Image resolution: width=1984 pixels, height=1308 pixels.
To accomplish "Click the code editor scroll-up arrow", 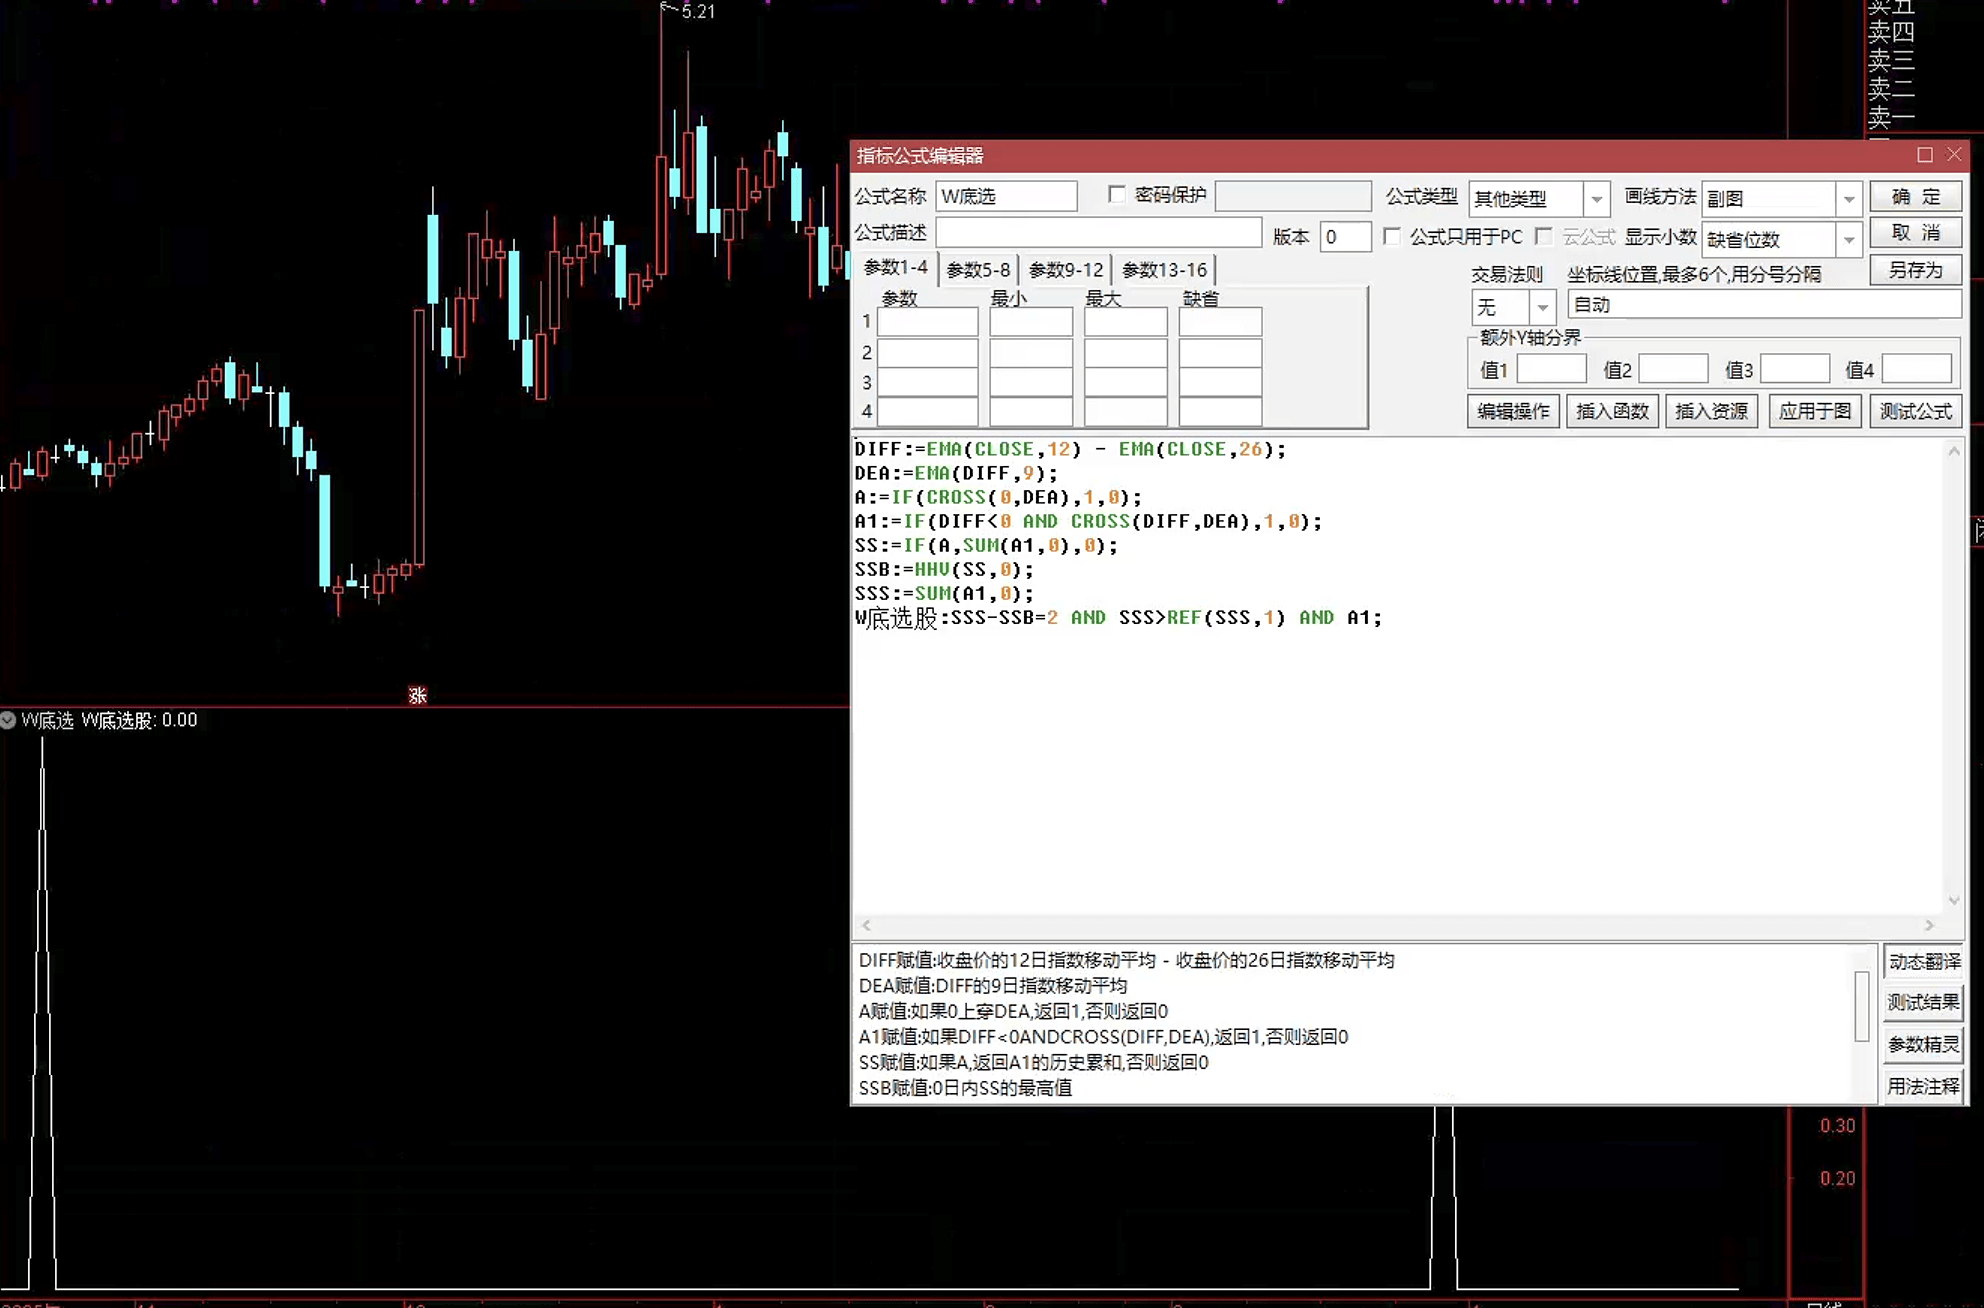I will pyautogui.click(x=1953, y=451).
